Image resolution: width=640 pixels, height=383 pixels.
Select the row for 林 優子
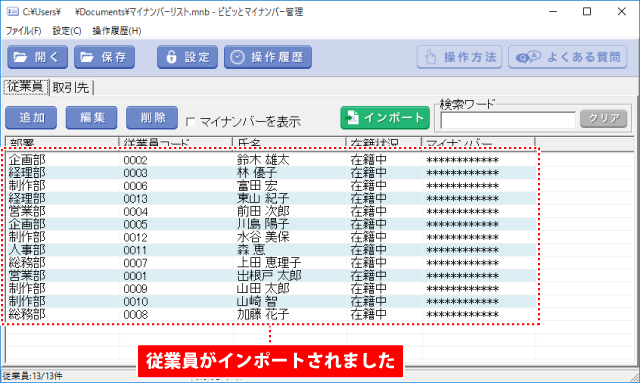[x=271, y=173]
